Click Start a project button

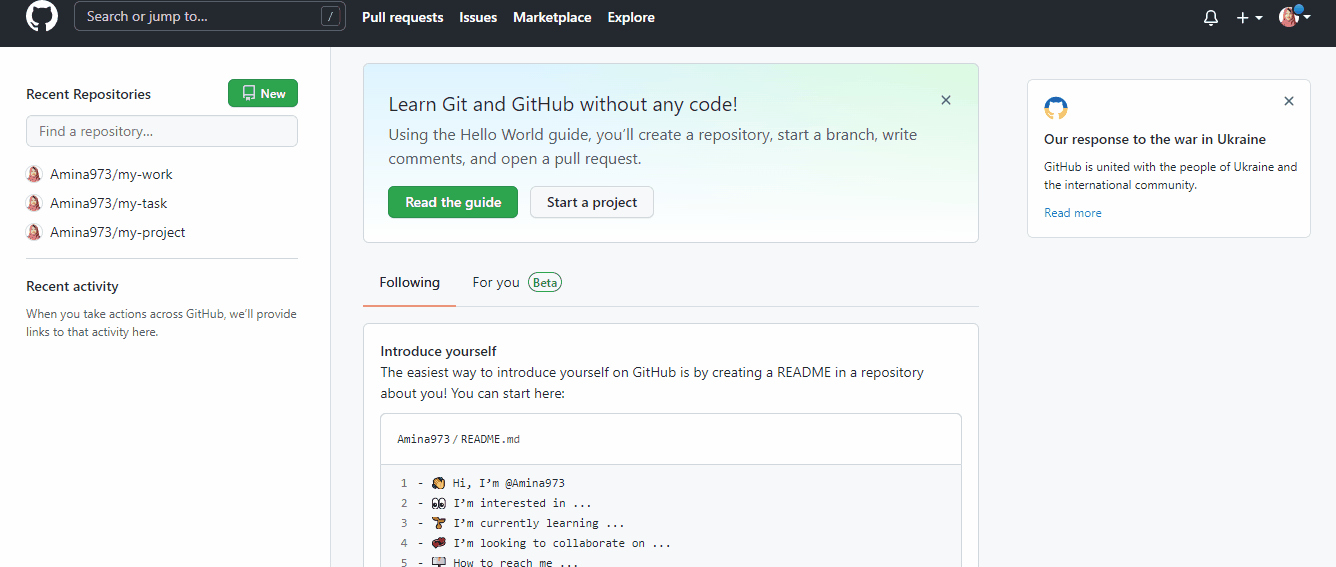[592, 202]
